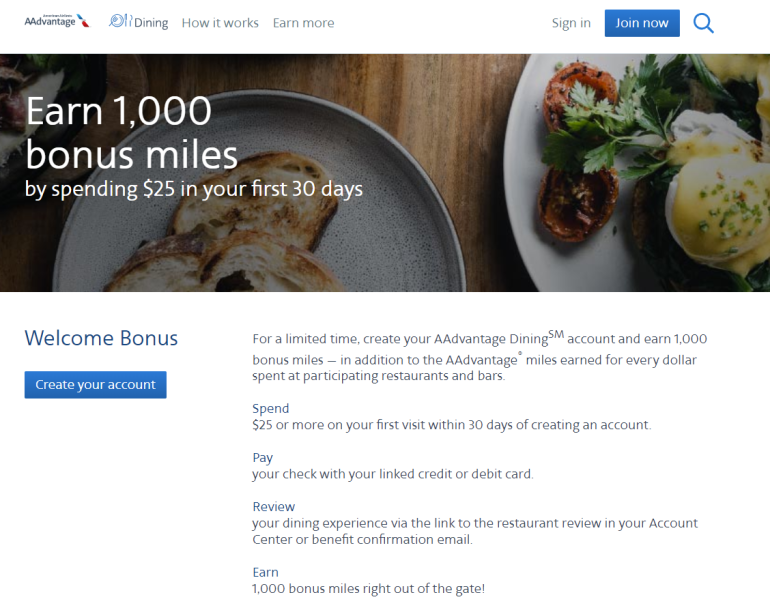Image resolution: width=770 pixels, height=608 pixels.
Task: Click the For a limited time paragraph
Action: [x=480, y=357]
